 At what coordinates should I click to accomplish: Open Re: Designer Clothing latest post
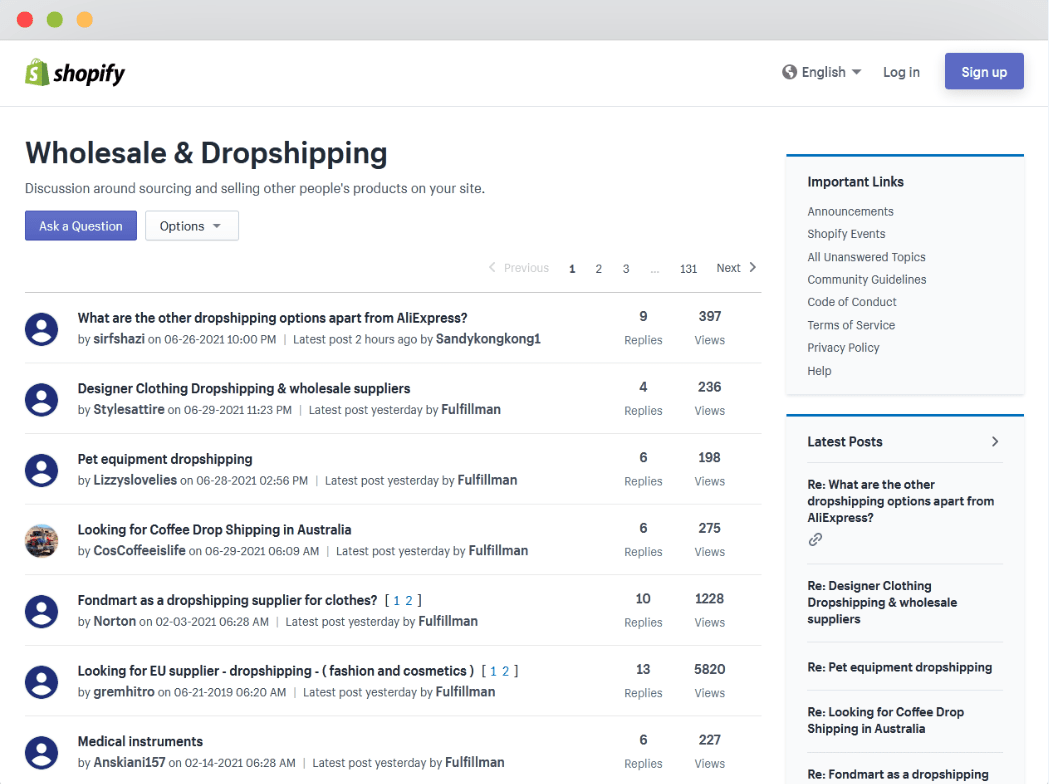pyautogui.click(x=882, y=602)
